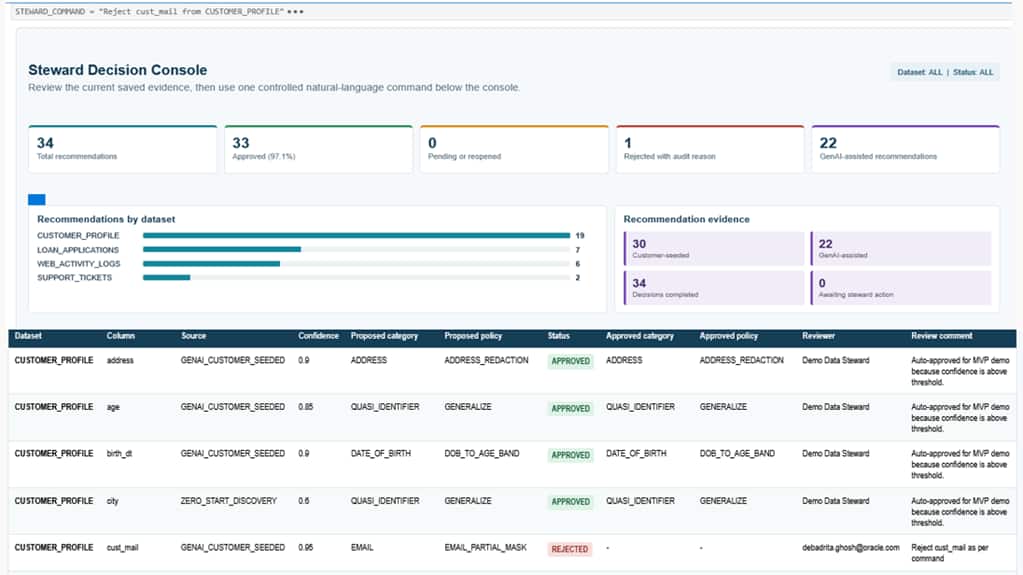Open the 22 GenAI-assisted recommendations card
This screenshot has width=1023, height=575.
[x=906, y=149]
